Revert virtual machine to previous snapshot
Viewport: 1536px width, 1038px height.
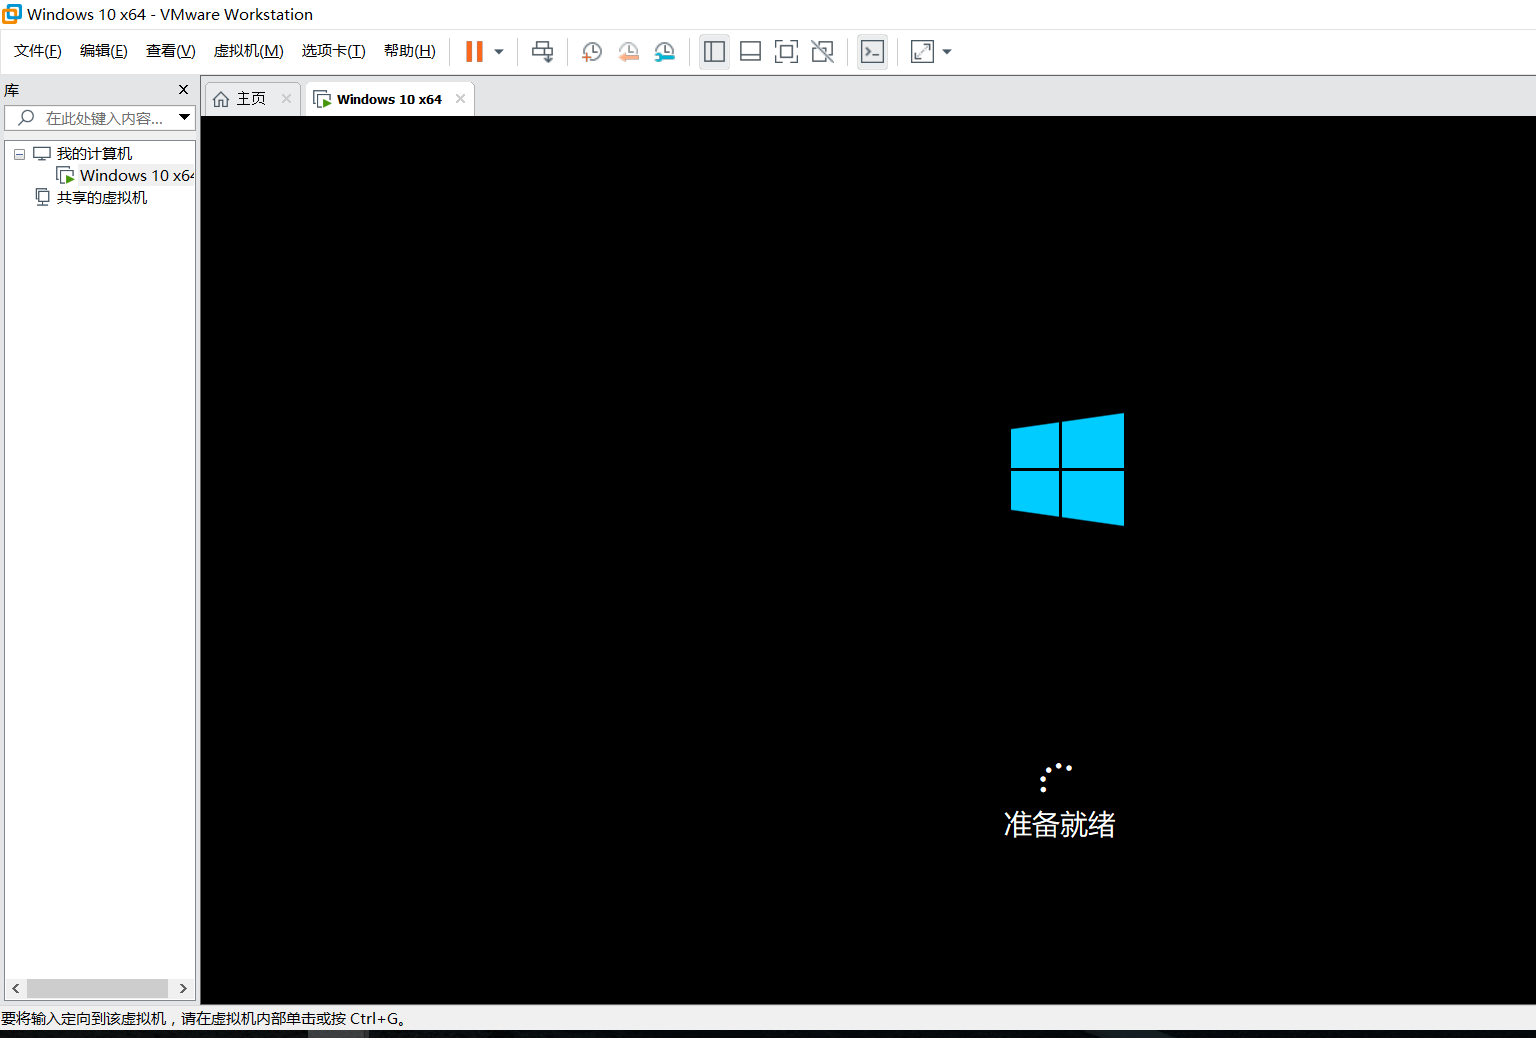[x=628, y=52]
